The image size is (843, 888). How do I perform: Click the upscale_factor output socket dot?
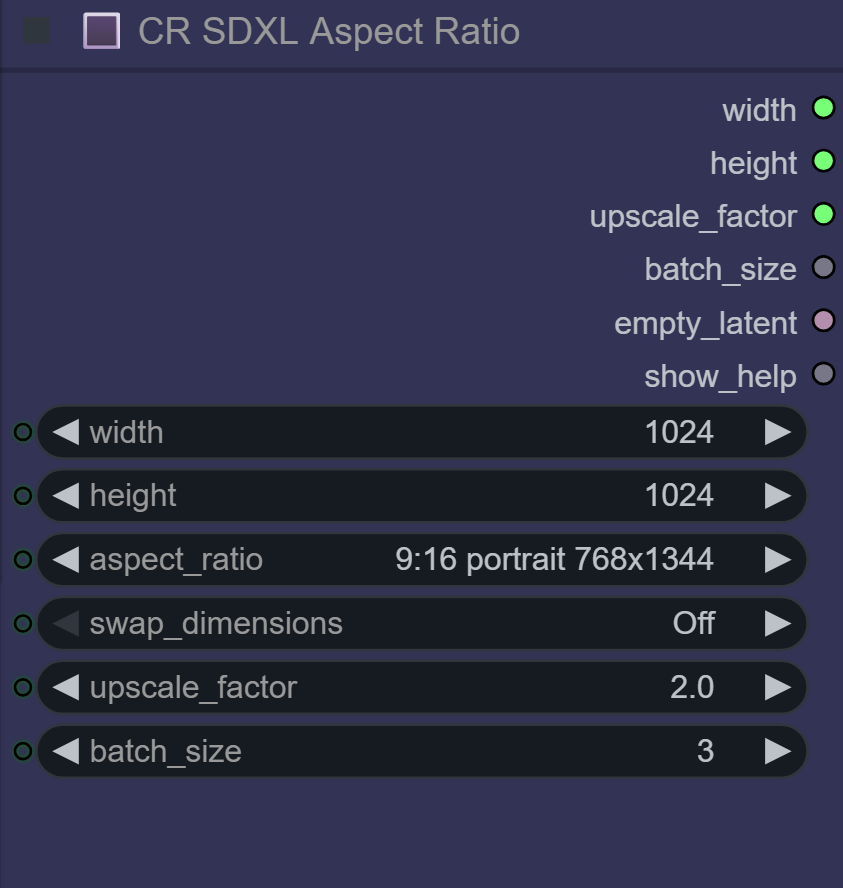click(823, 214)
